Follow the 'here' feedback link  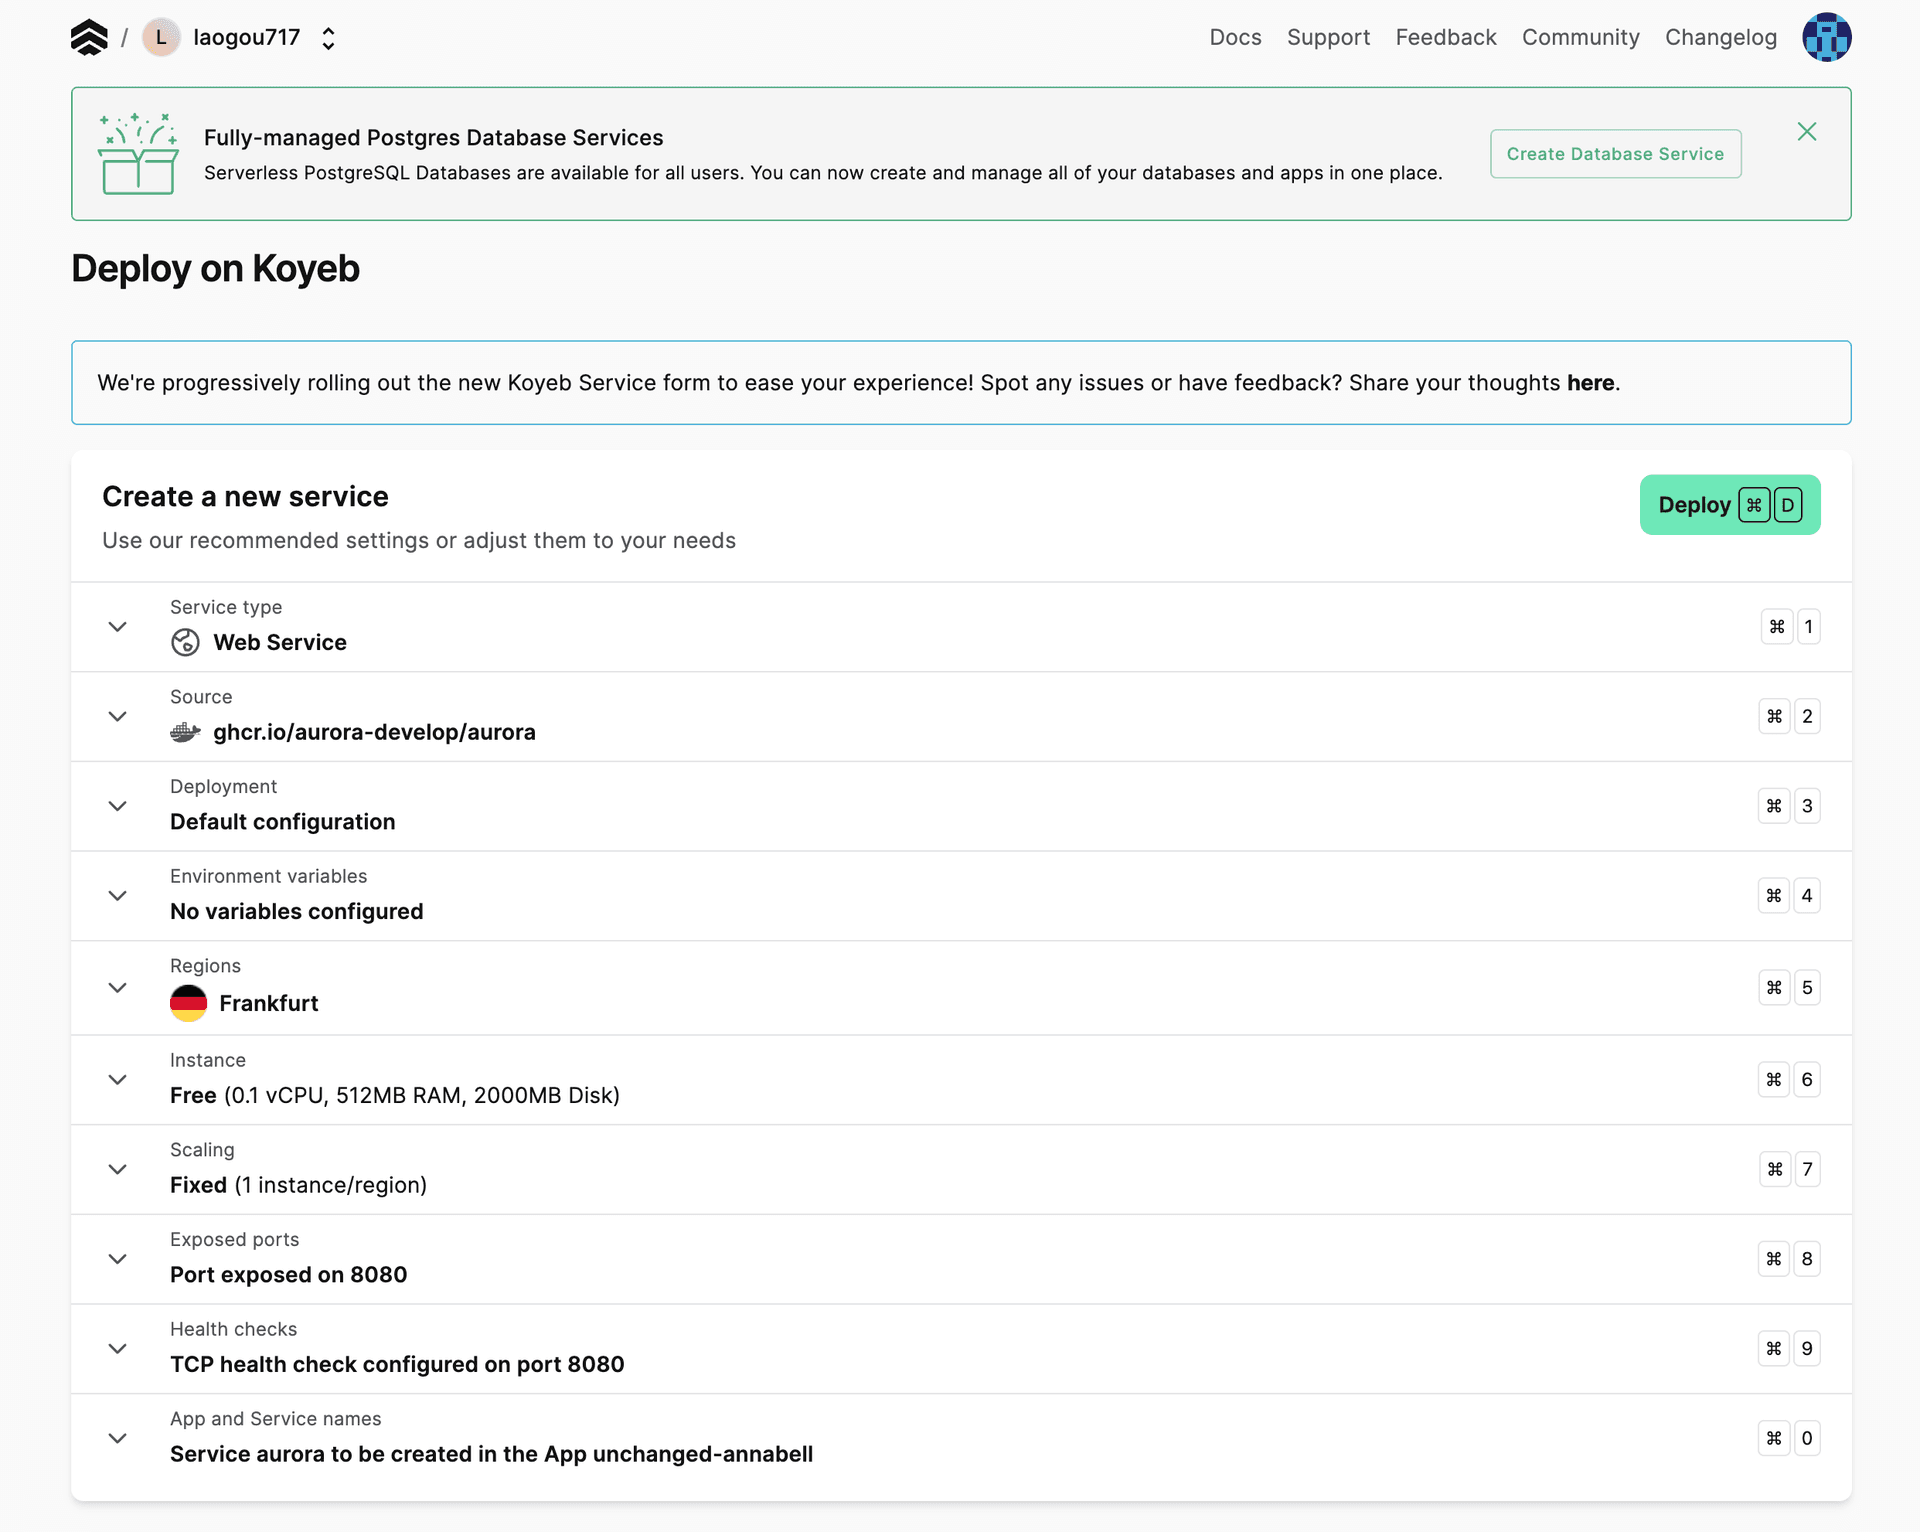pos(1590,383)
